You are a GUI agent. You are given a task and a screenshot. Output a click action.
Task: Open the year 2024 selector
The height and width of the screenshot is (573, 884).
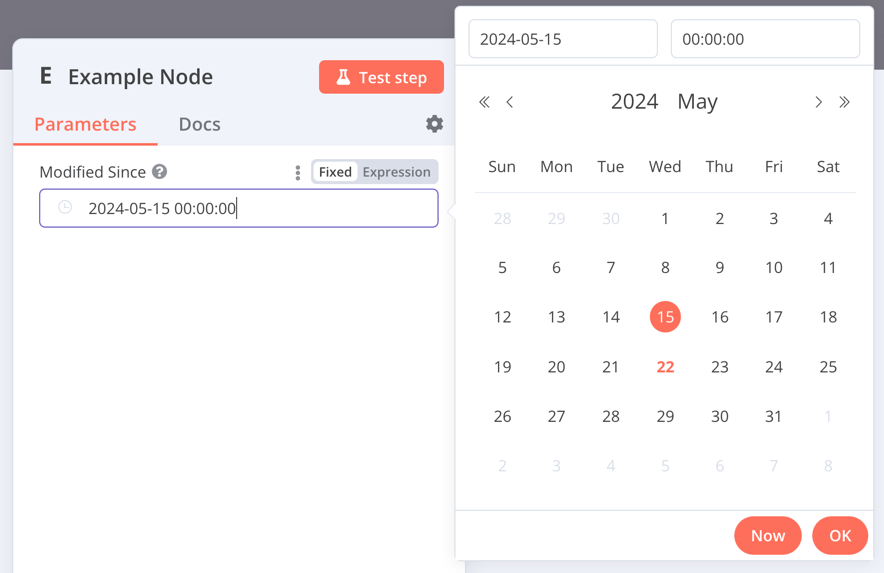(634, 102)
